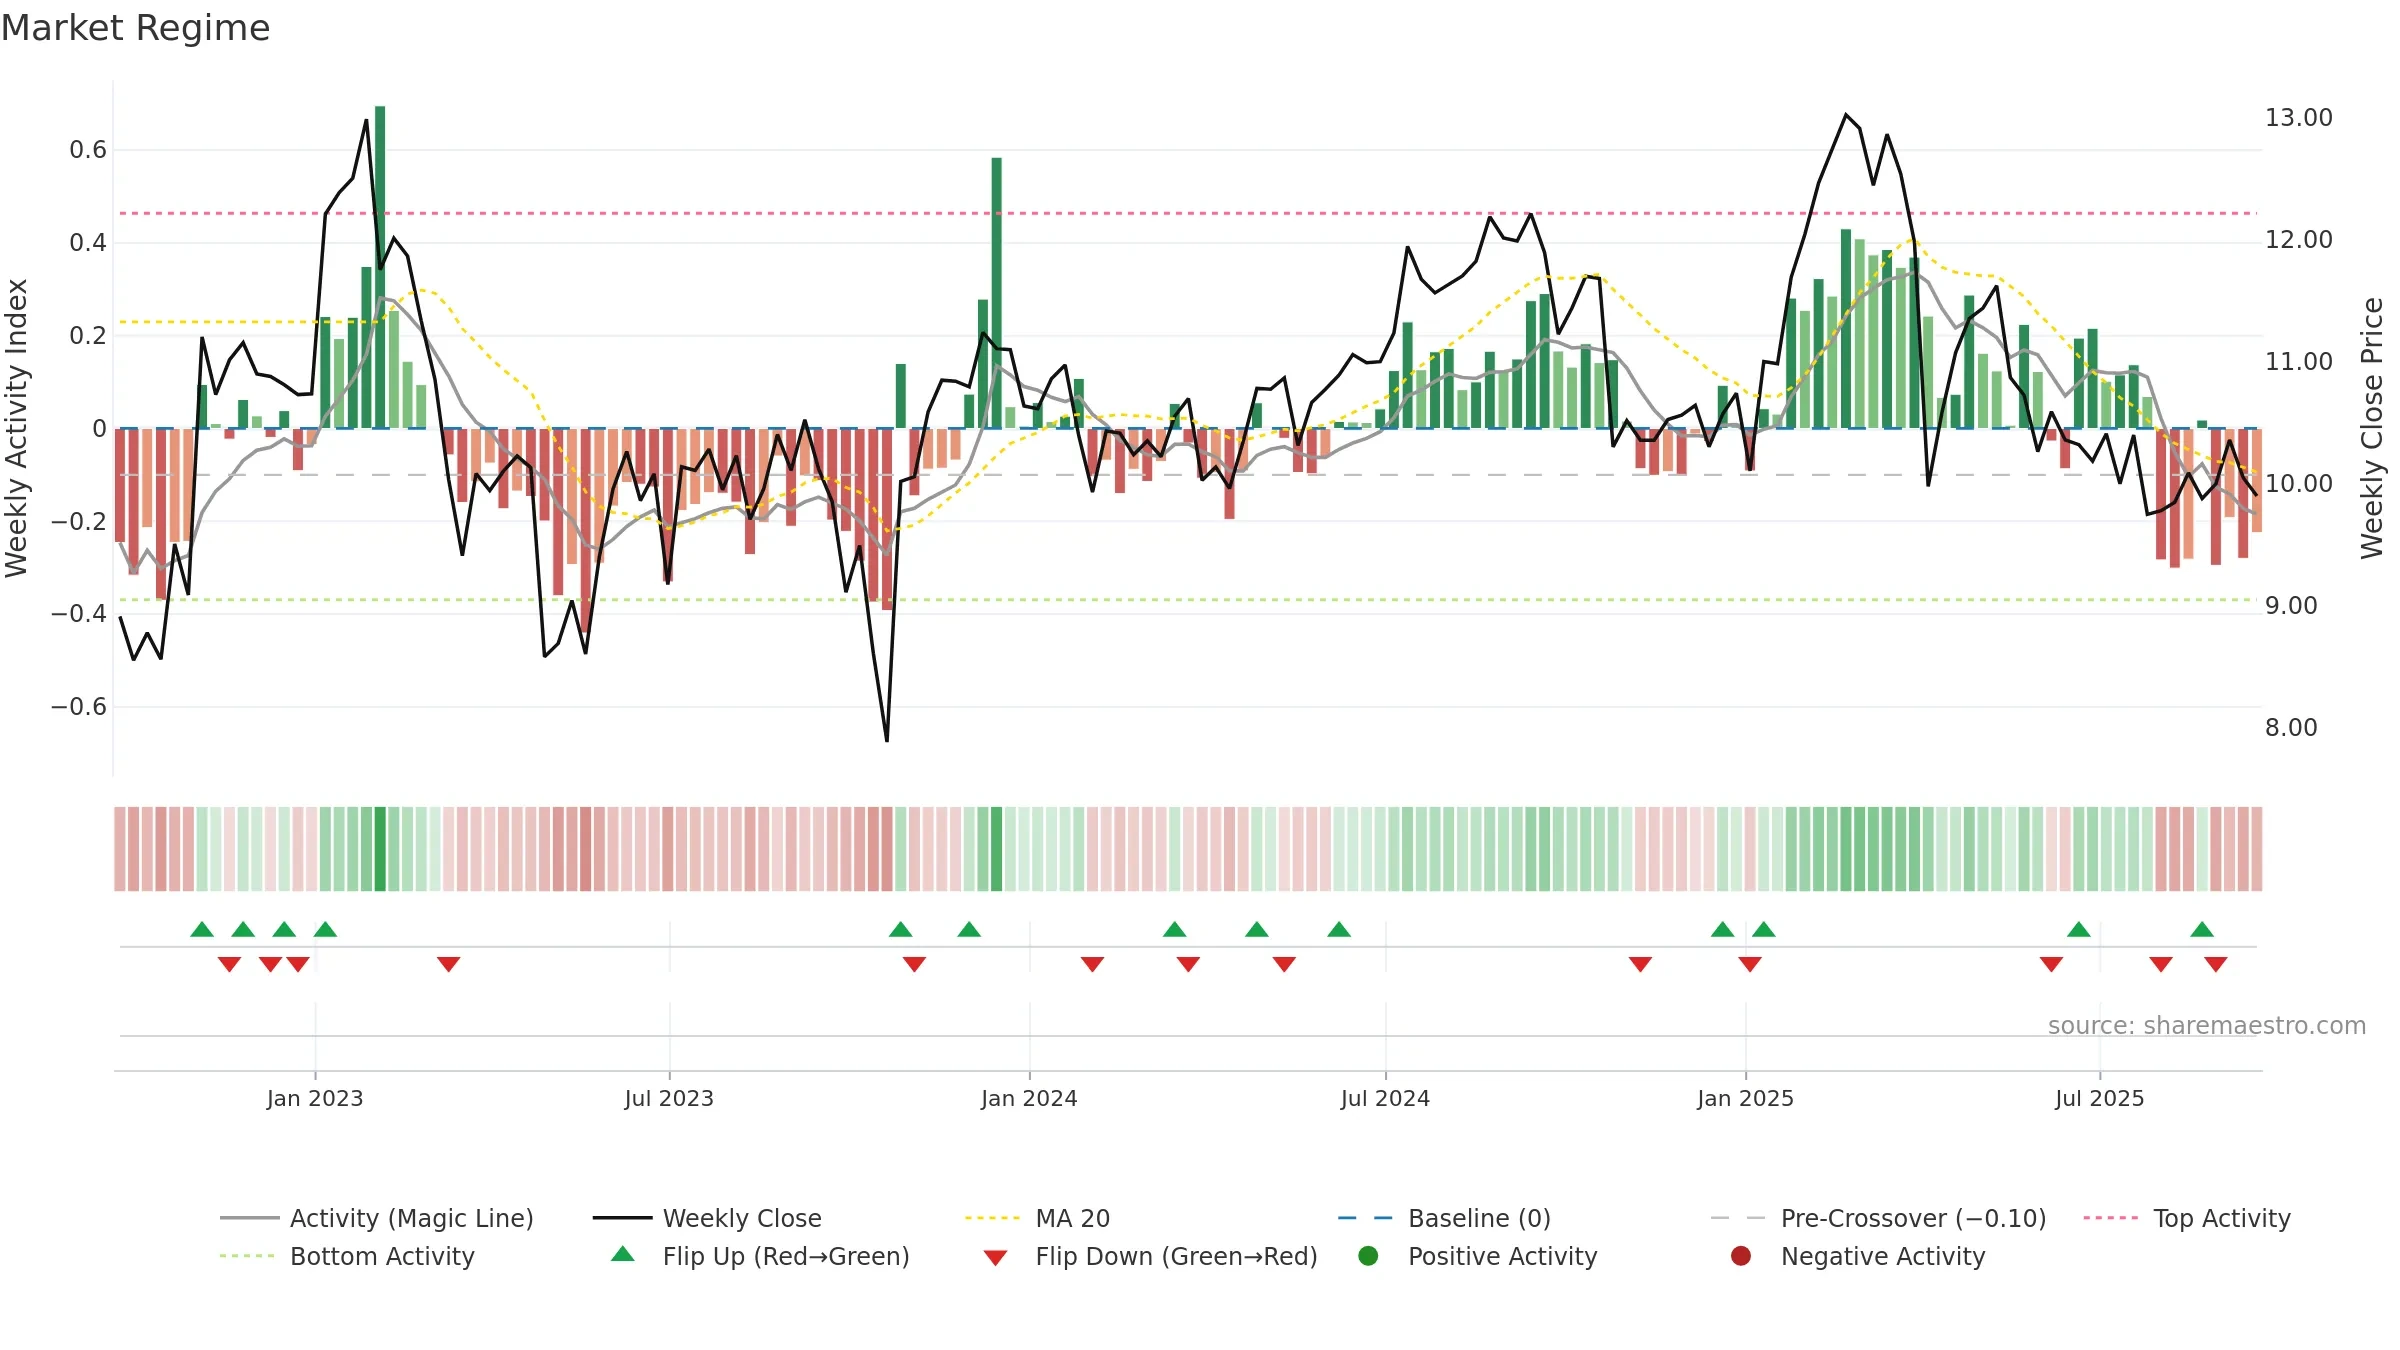Select the Jan 2023 x-axis label
Viewport: 2400px width, 1350px height.
[x=315, y=1098]
